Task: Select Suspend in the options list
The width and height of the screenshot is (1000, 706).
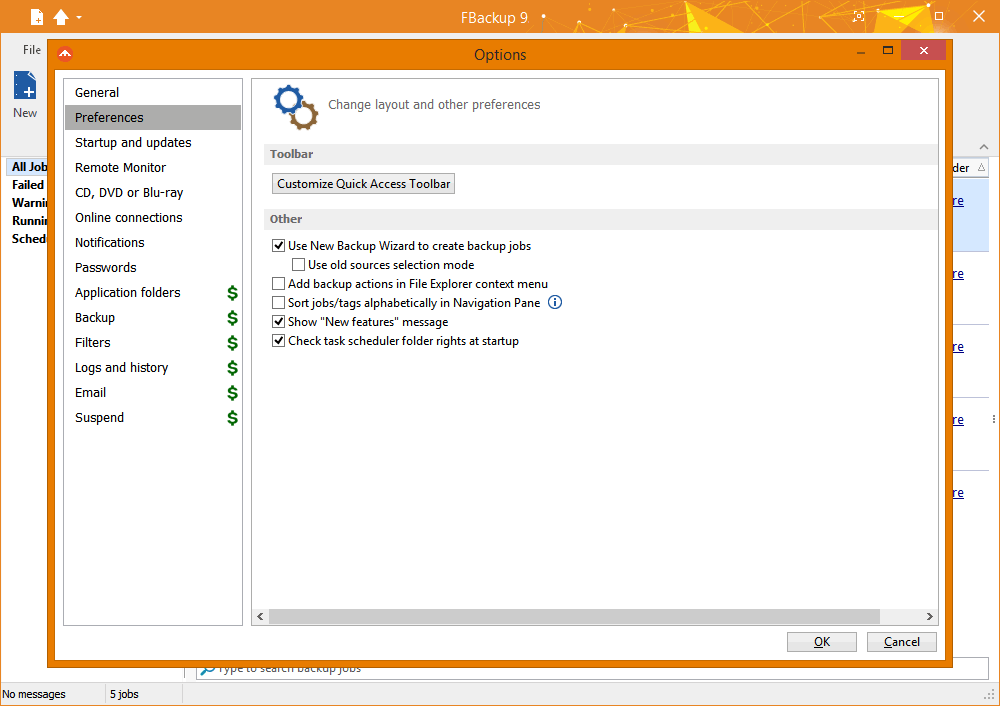Action: click(x=153, y=418)
